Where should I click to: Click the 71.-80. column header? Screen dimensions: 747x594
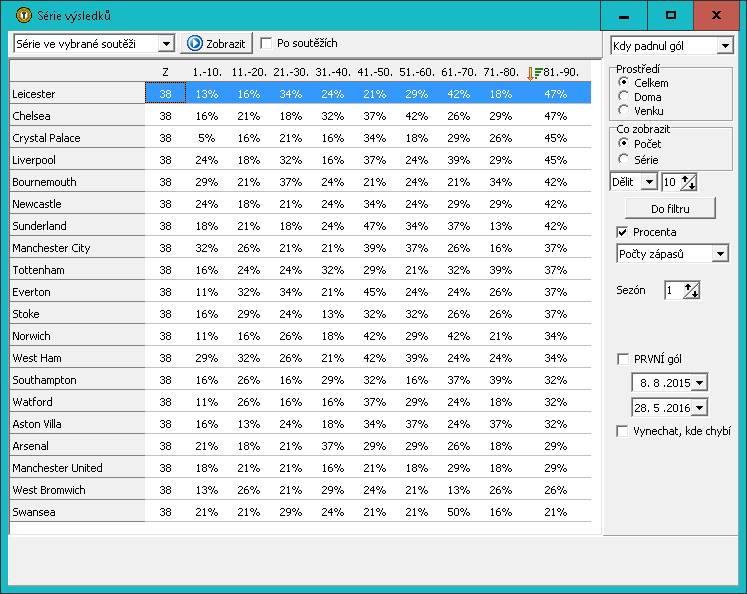click(500, 72)
